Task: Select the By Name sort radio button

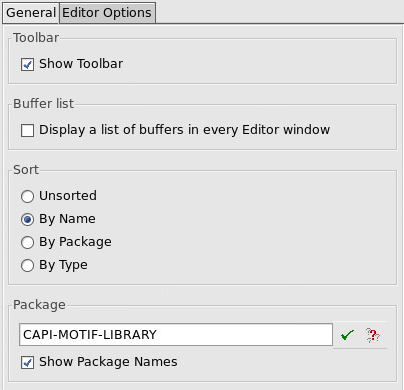Action: pos(27,219)
